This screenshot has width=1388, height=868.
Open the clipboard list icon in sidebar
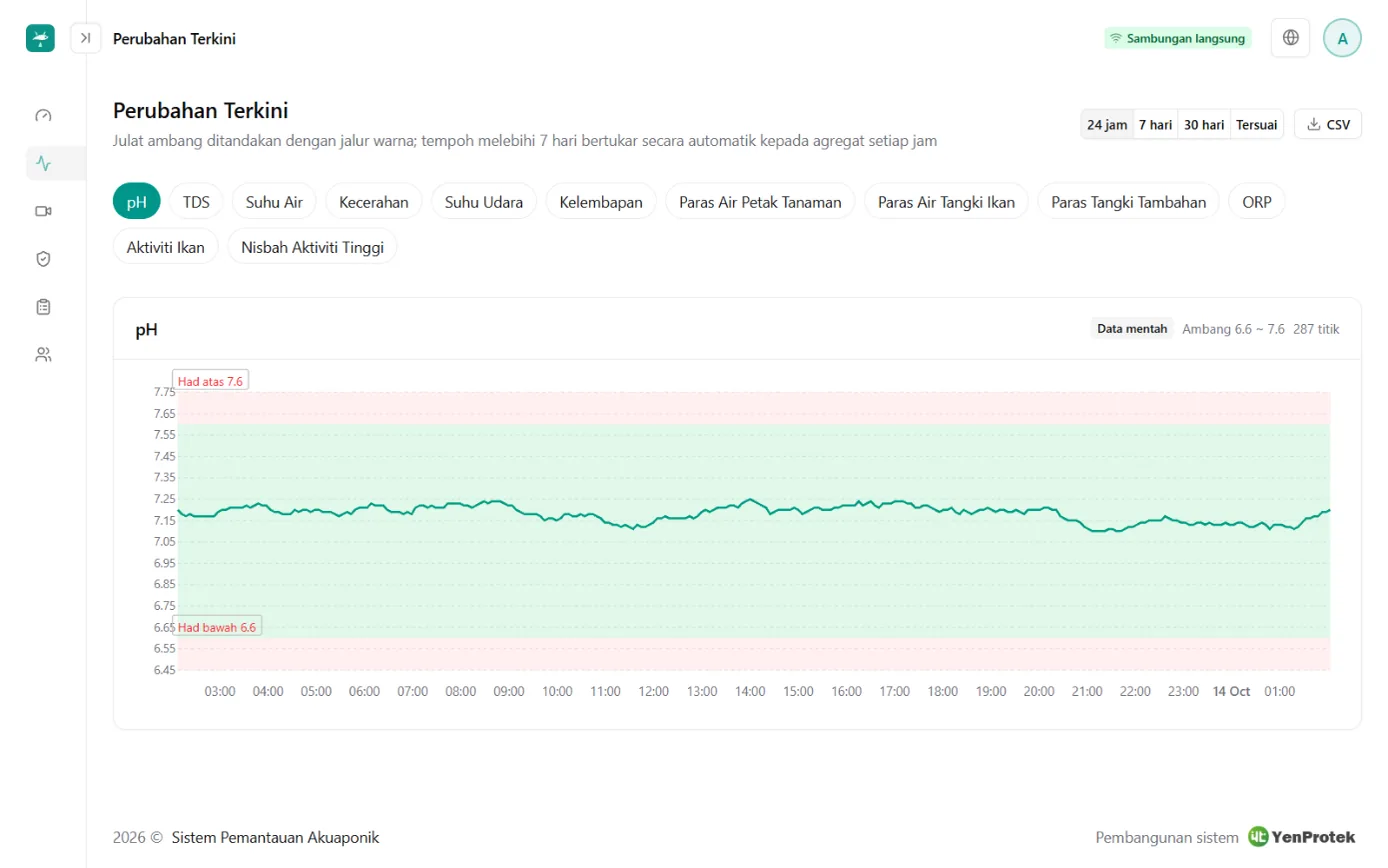43,307
